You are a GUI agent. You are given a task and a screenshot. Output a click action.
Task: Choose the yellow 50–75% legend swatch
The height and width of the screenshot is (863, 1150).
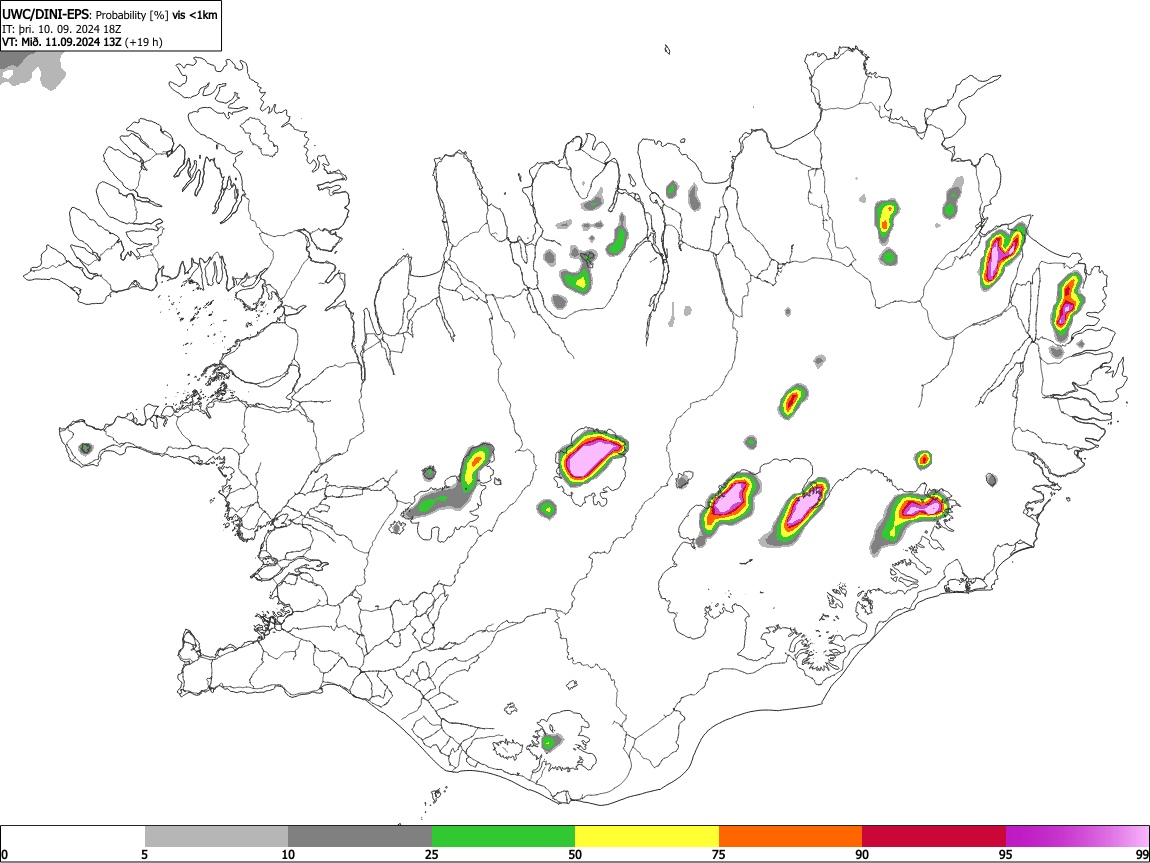(647, 837)
